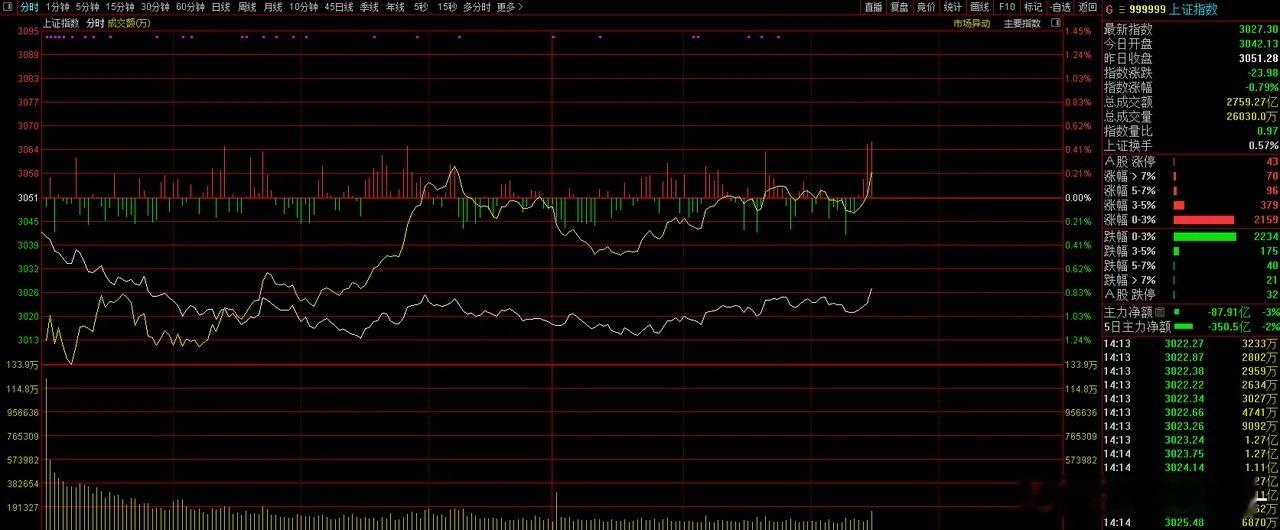Click the 0.00% axis label
The image size is (1280, 530).
tap(1079, 197)
